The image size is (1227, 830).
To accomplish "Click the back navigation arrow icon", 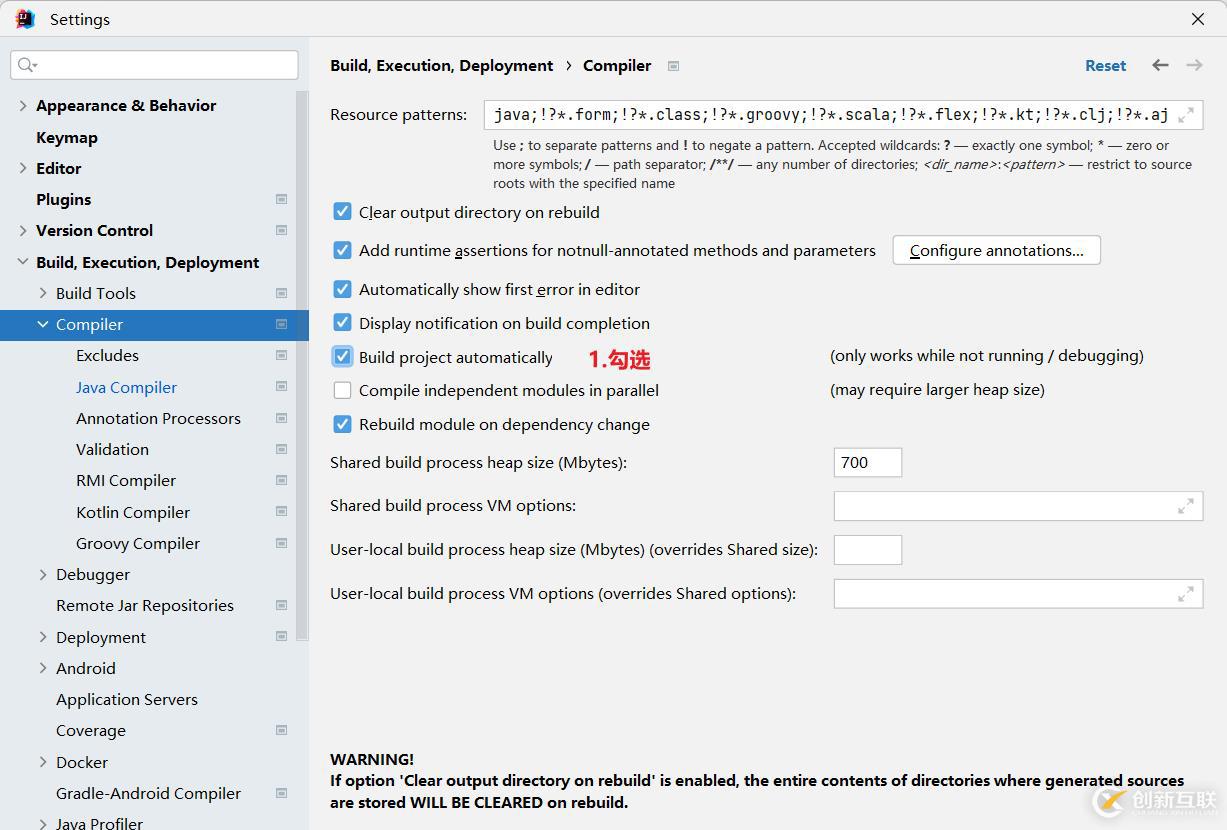I will 1160,65.
